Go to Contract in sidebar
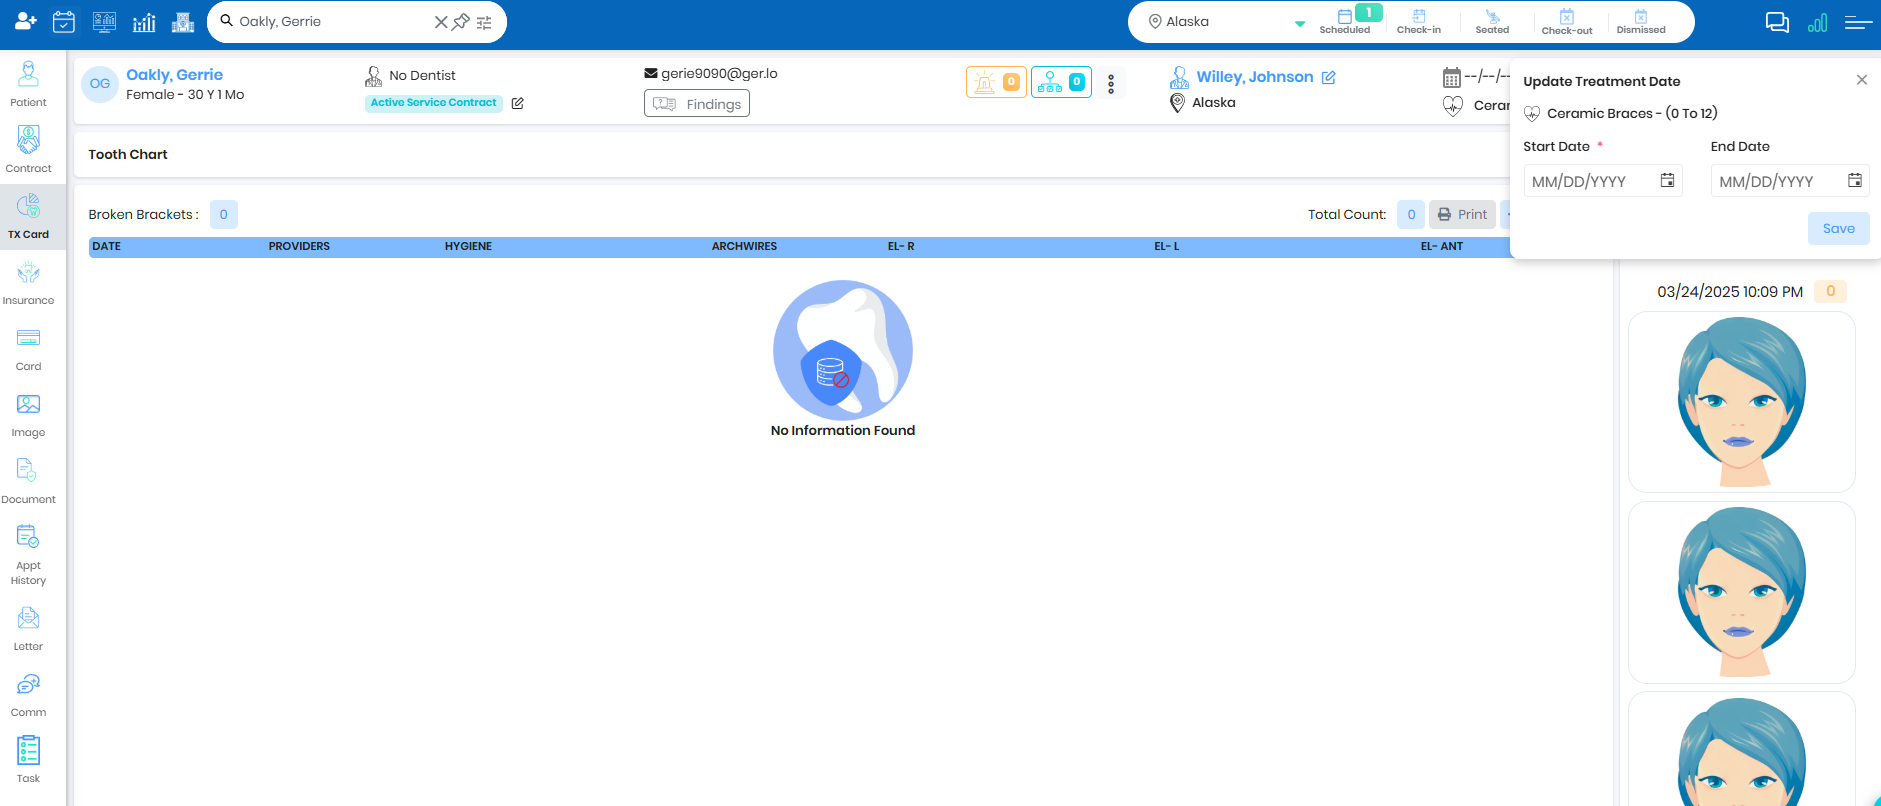This screenshot has height=806, width=1881. [x=29, y=150]
